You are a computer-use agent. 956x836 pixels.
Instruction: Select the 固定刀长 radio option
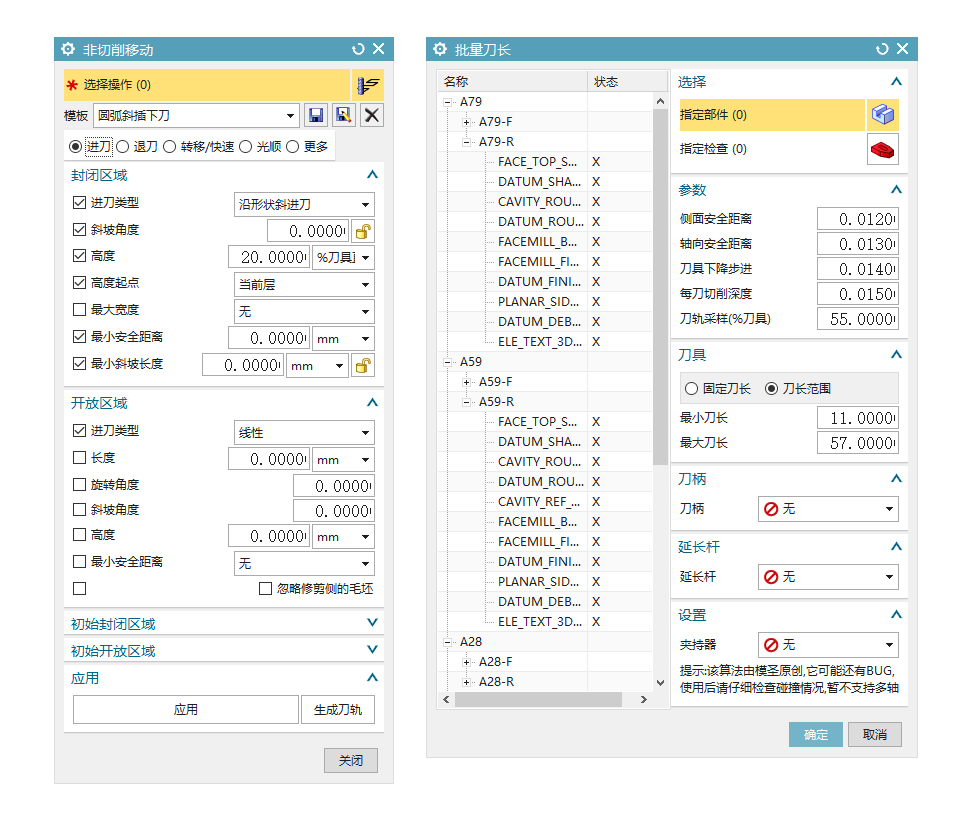click(691, 388)
